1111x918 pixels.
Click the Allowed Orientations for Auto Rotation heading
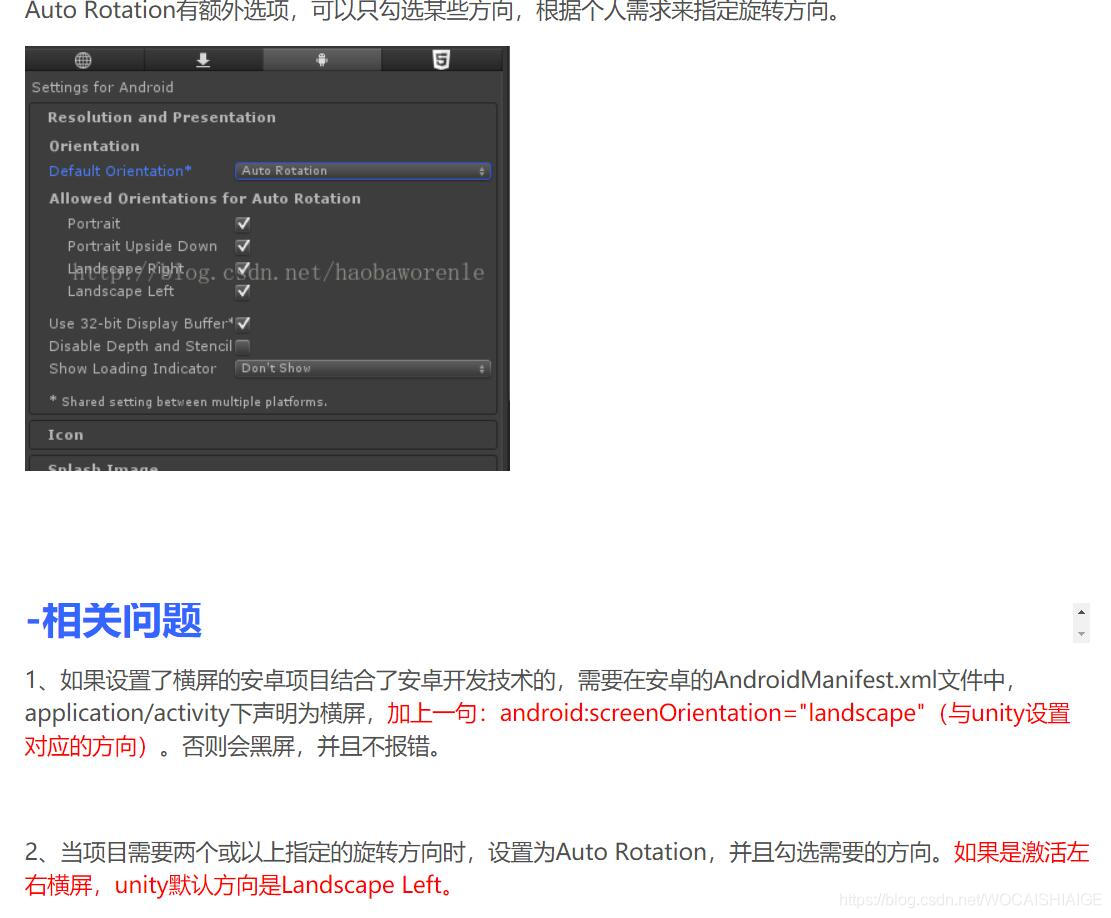coord(205,199)
